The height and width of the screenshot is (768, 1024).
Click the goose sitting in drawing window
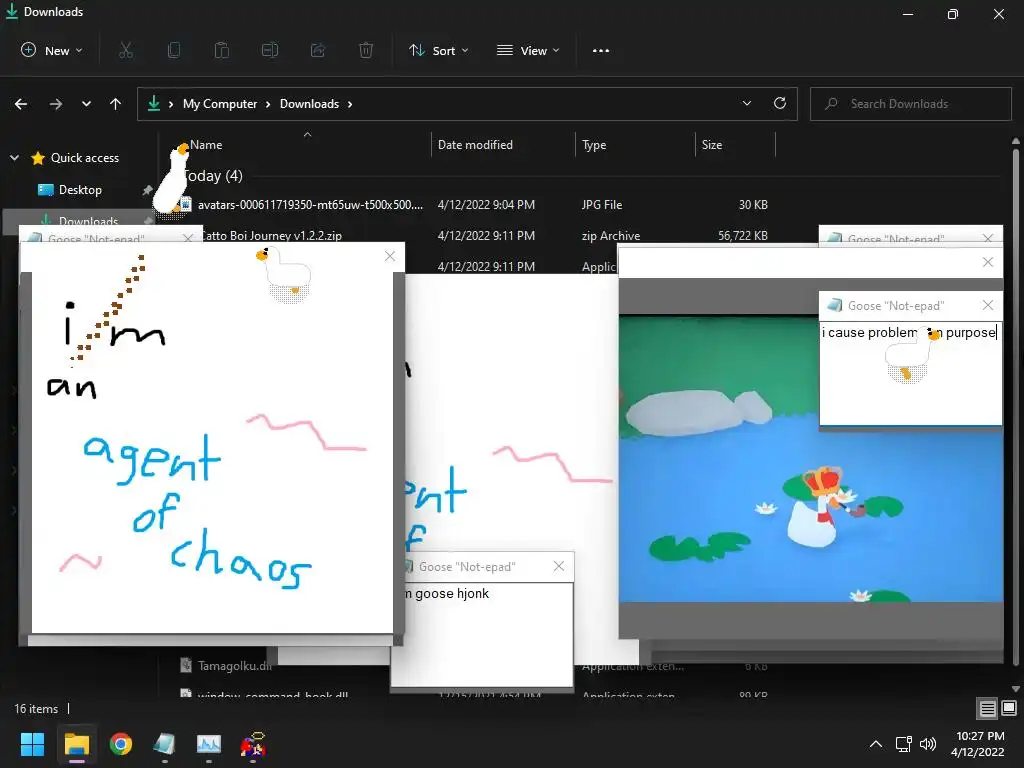285,274
